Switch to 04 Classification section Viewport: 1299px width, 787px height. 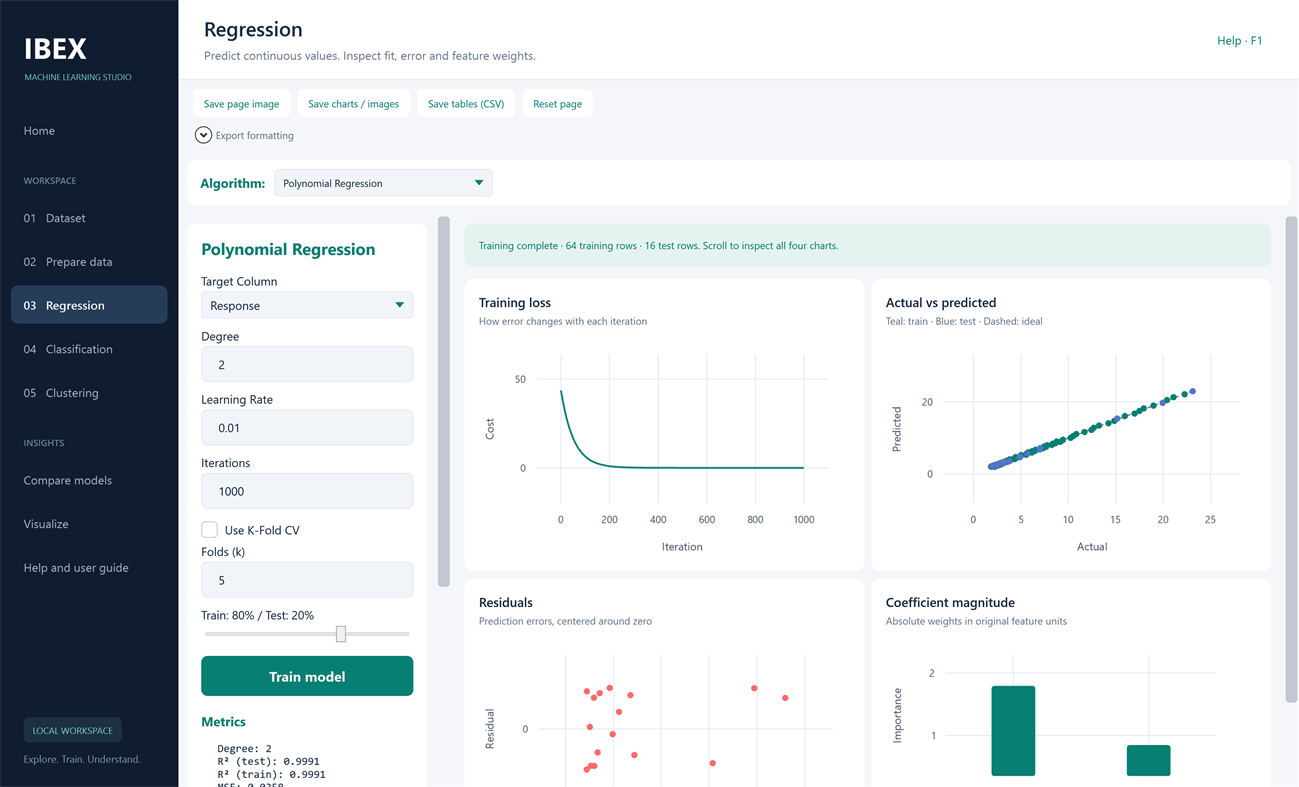pyautogui.click(x=89, y=349)
